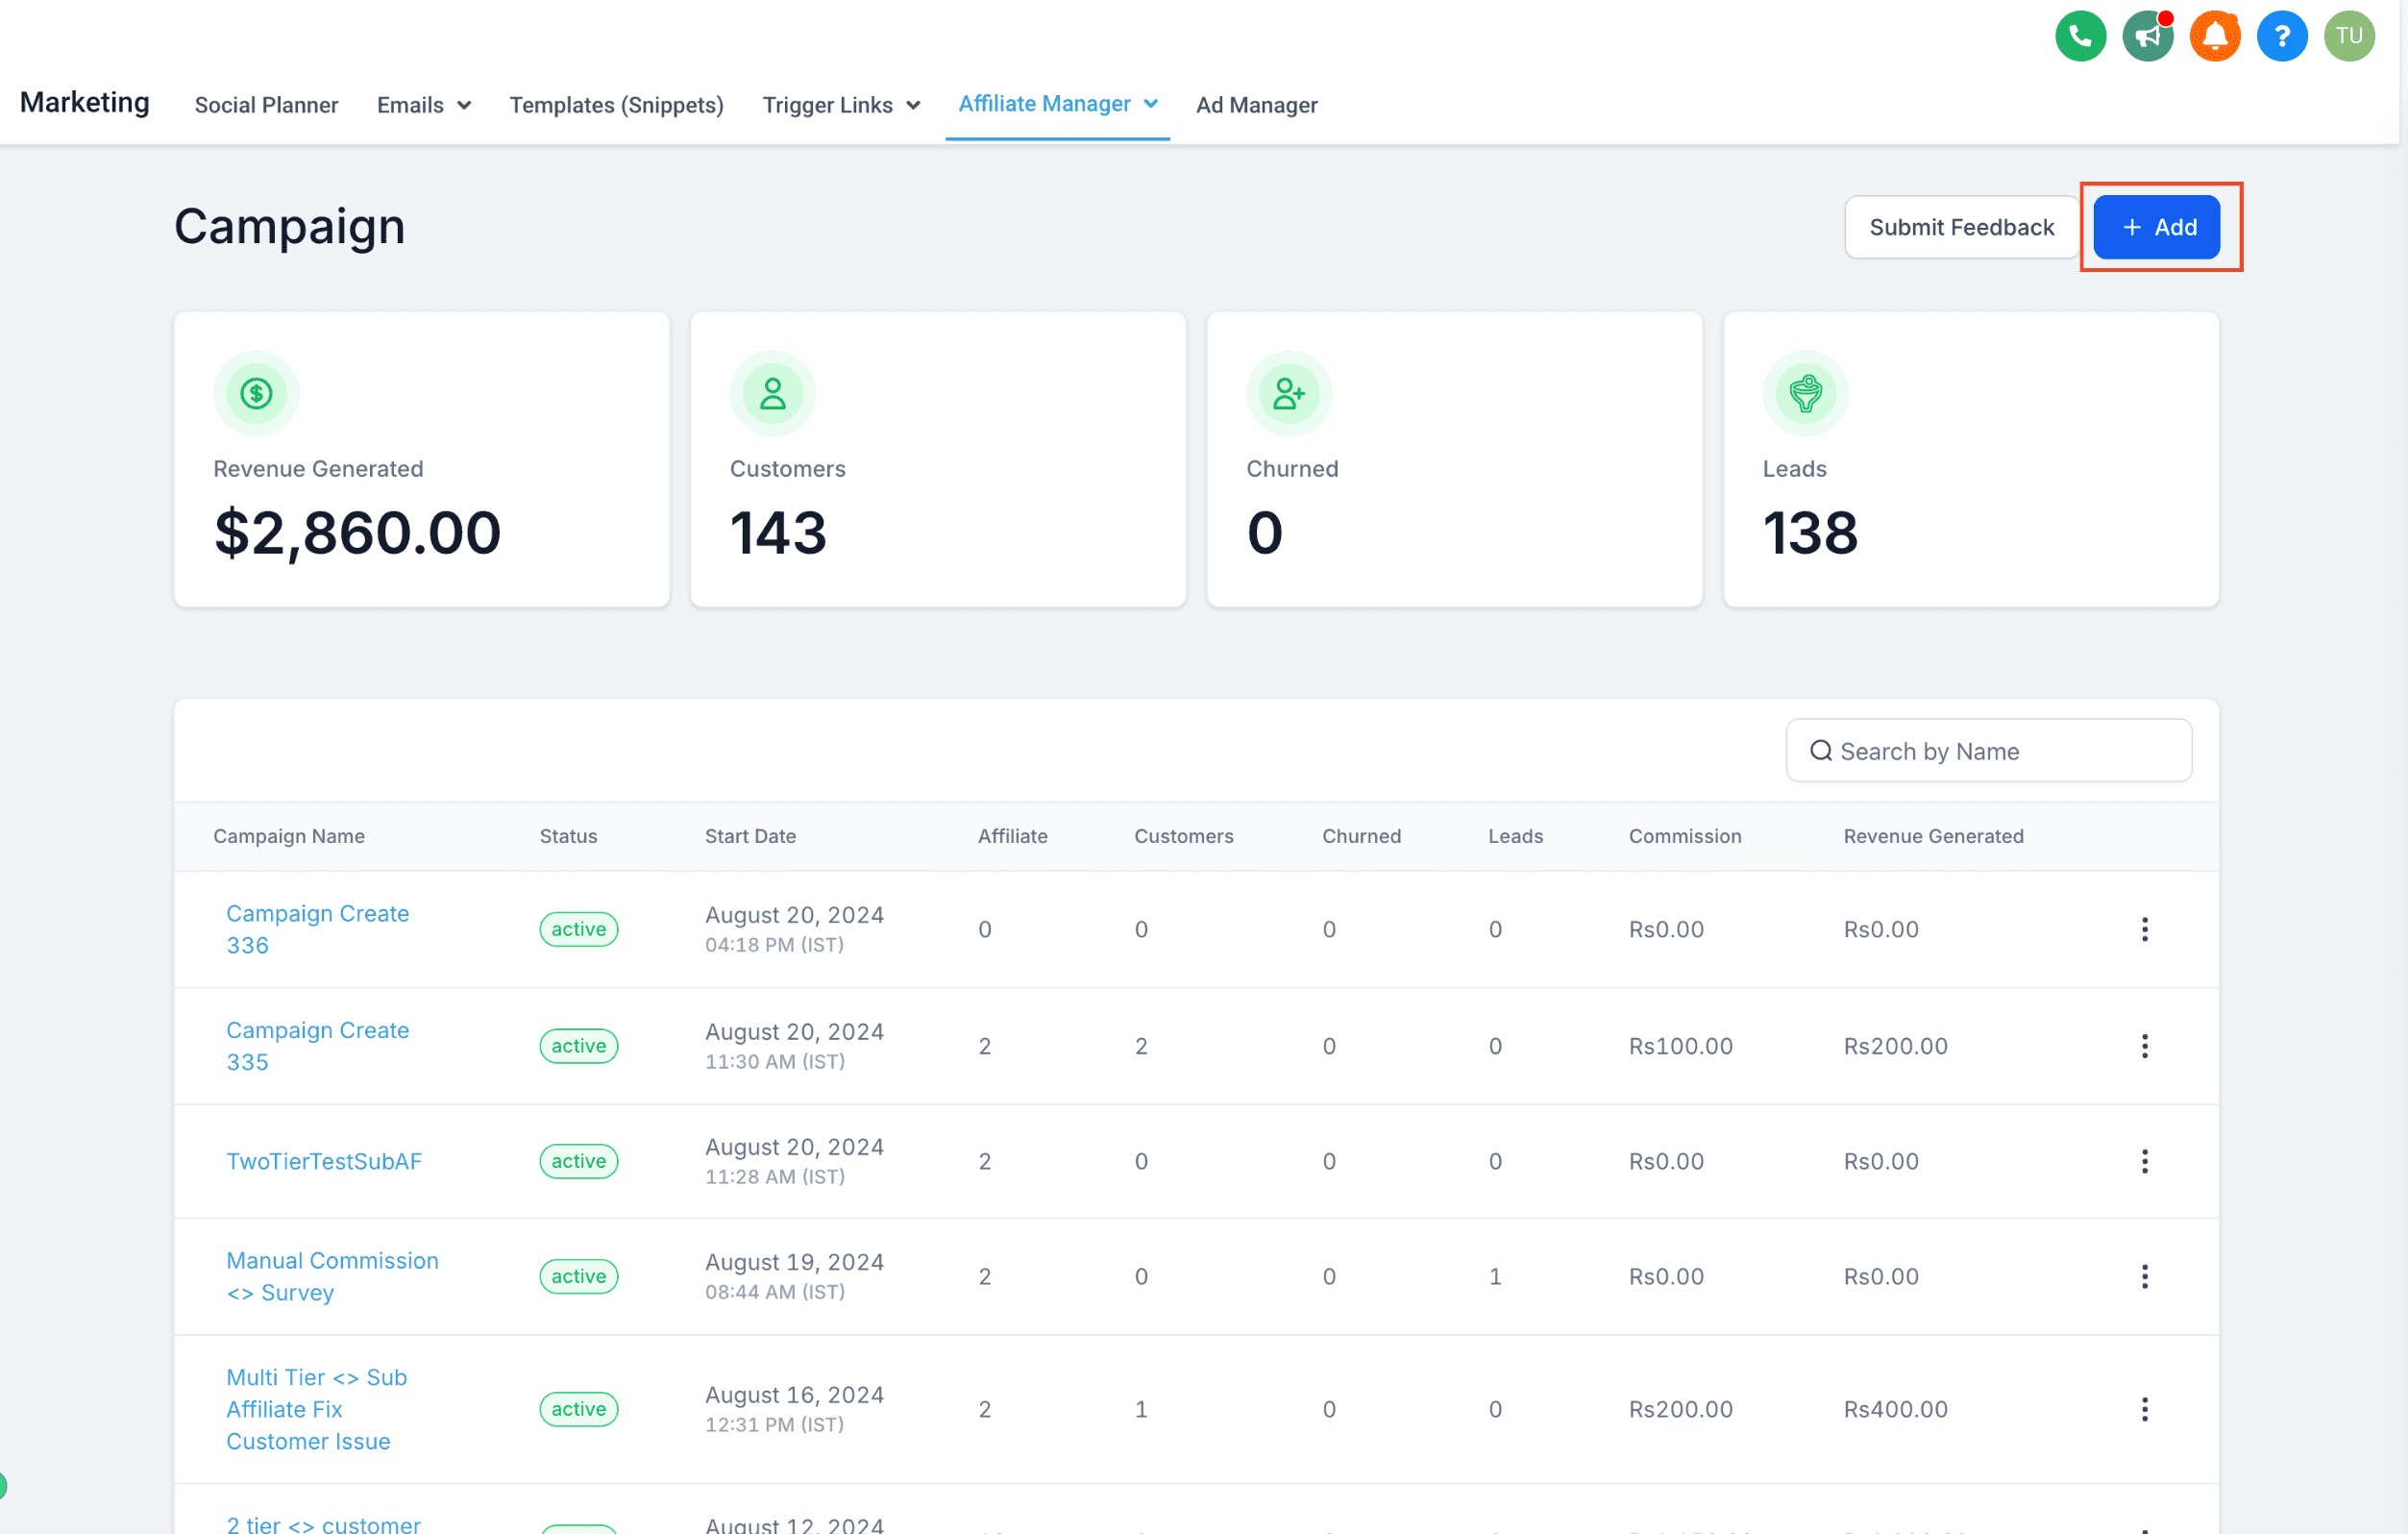Open the TU user avatar
Screen dimensions: 2408x1534
[2349, 37]
